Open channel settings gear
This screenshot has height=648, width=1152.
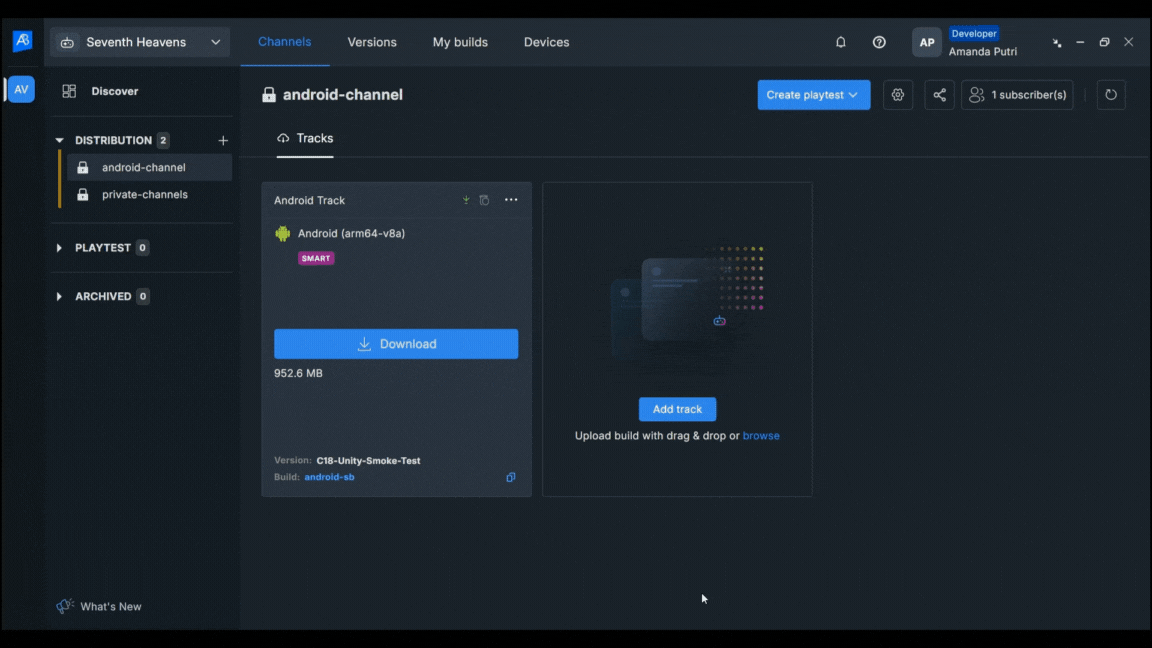(x=898, y=95)
